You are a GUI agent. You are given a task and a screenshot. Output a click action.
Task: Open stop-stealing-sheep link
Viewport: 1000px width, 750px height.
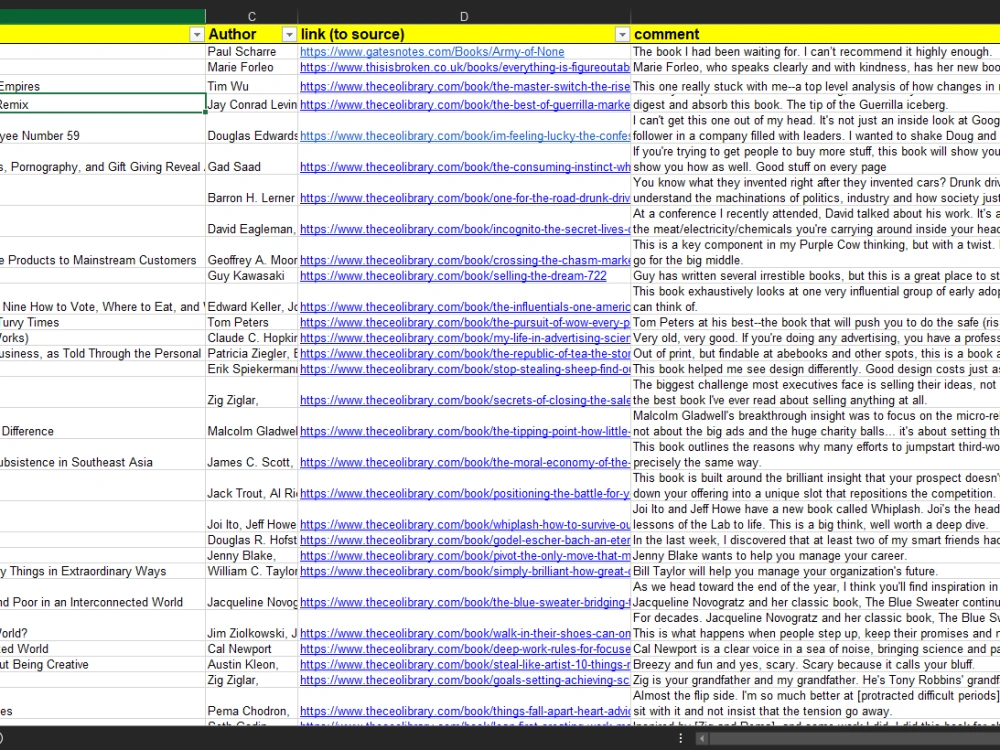(x=464, y=369)
